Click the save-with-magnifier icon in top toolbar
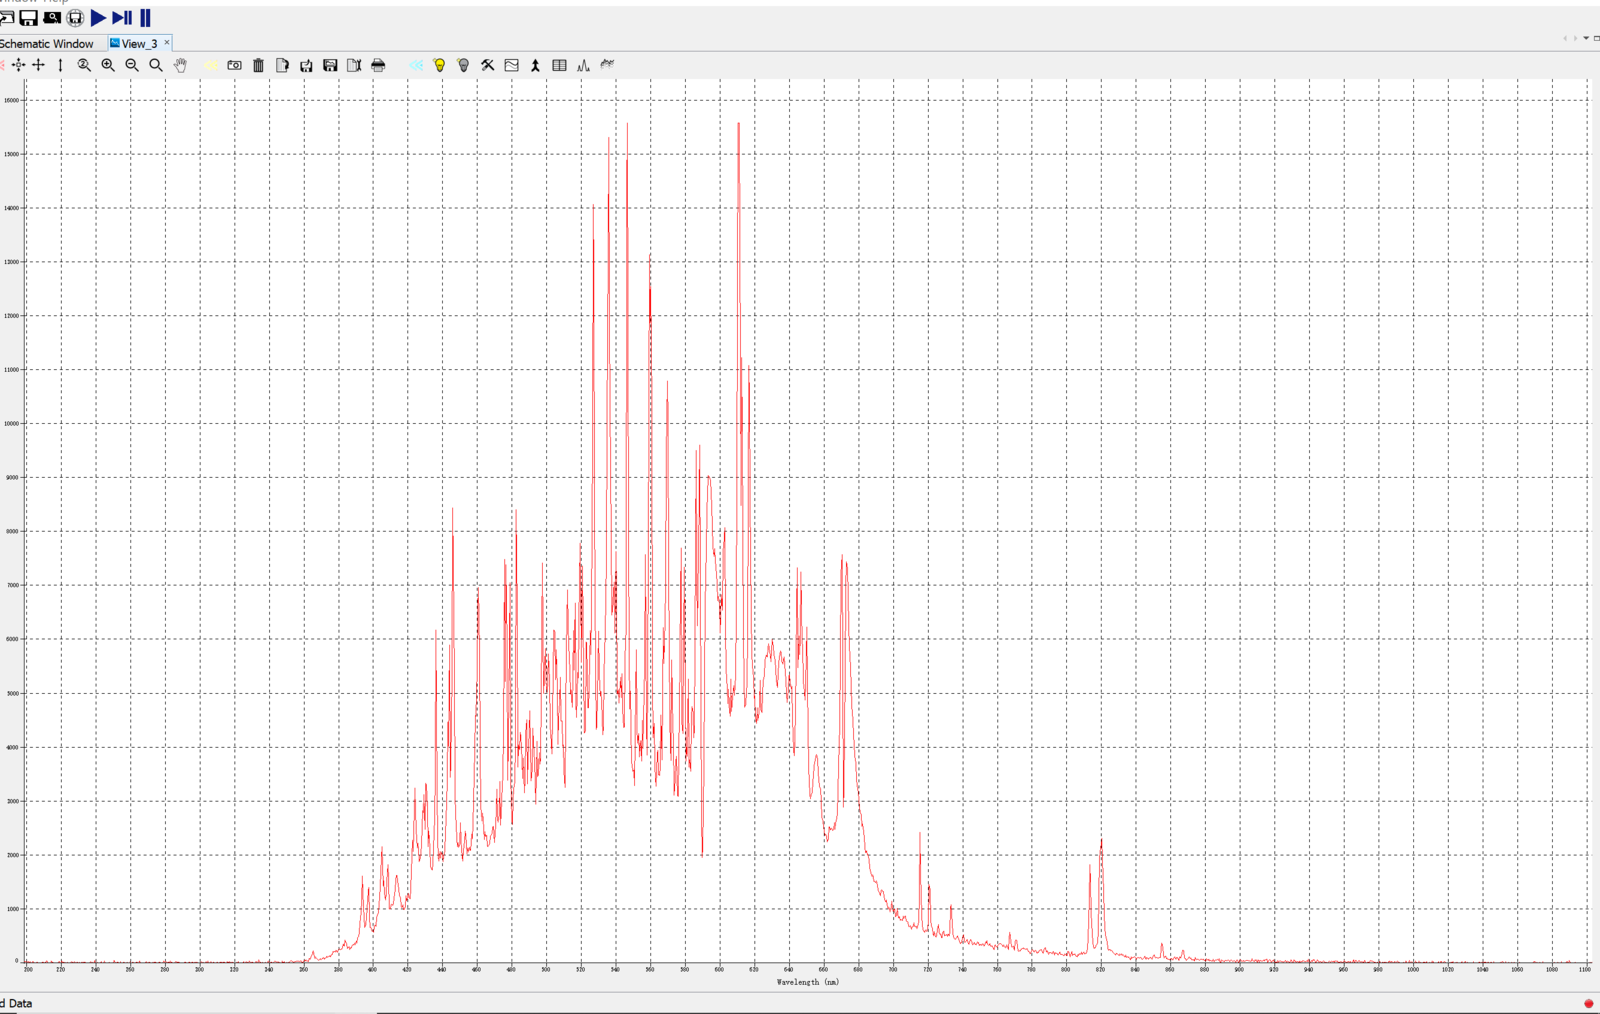1600x1014 pixels. (51, 18)
